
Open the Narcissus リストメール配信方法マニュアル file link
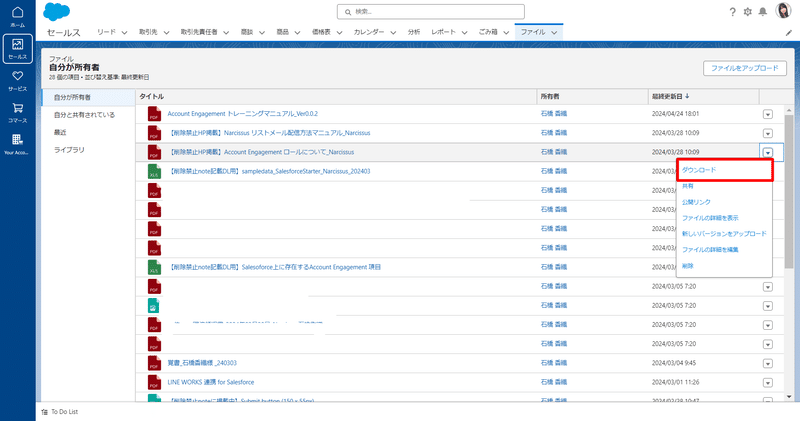[269, 133]
